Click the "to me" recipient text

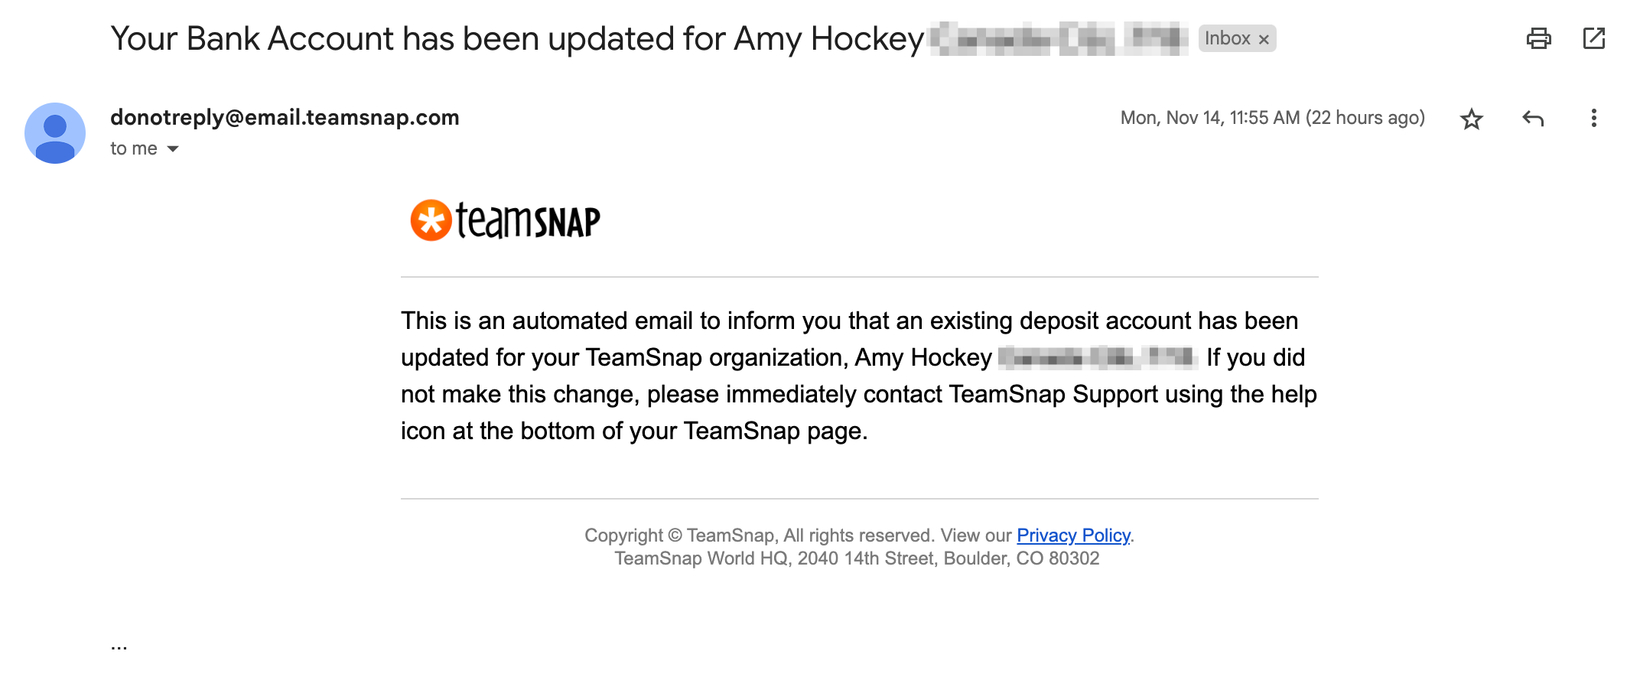(134, 148)
